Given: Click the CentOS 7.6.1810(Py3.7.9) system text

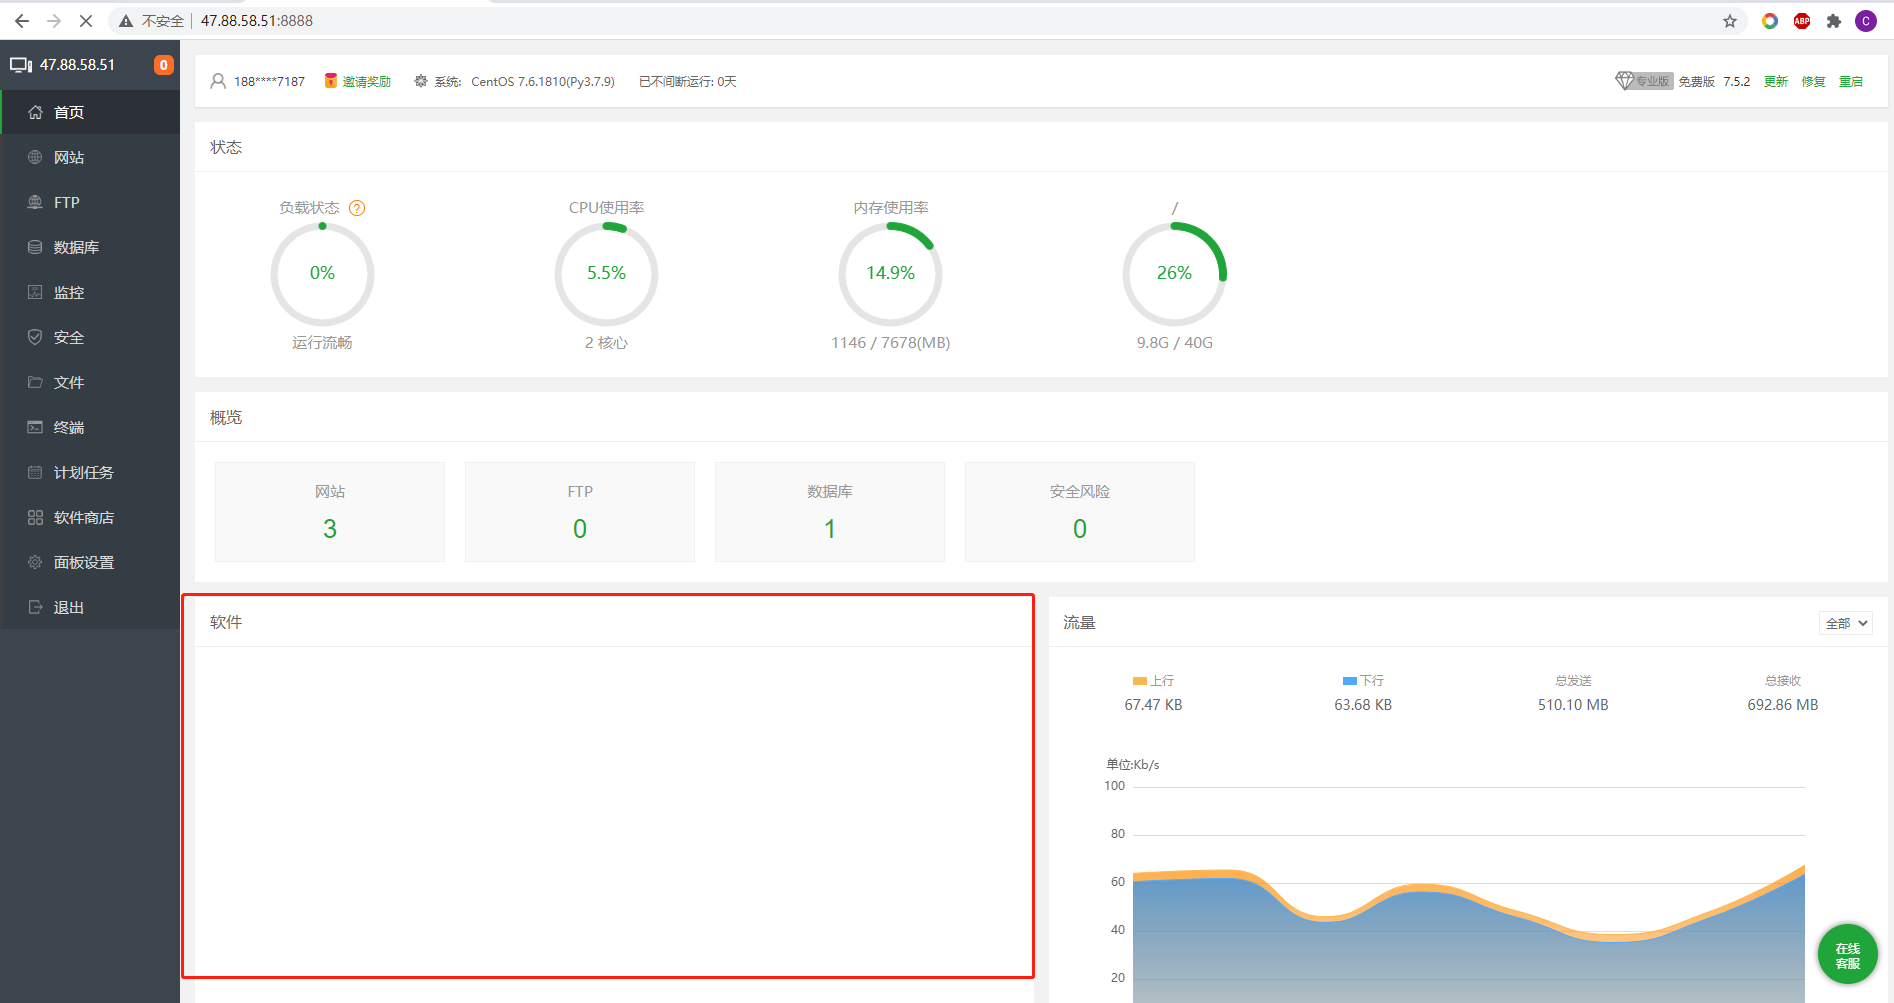Looking at the screenshot, I should pyautogui.click(x=543, y=81).
